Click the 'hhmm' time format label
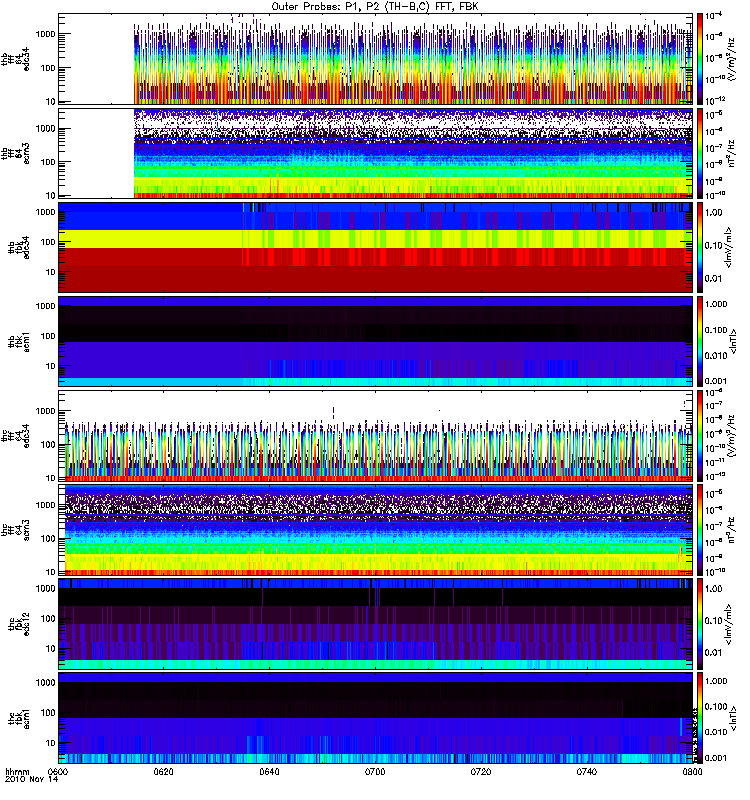This screenshot has height=800, width=750. [x=17, y=772]
